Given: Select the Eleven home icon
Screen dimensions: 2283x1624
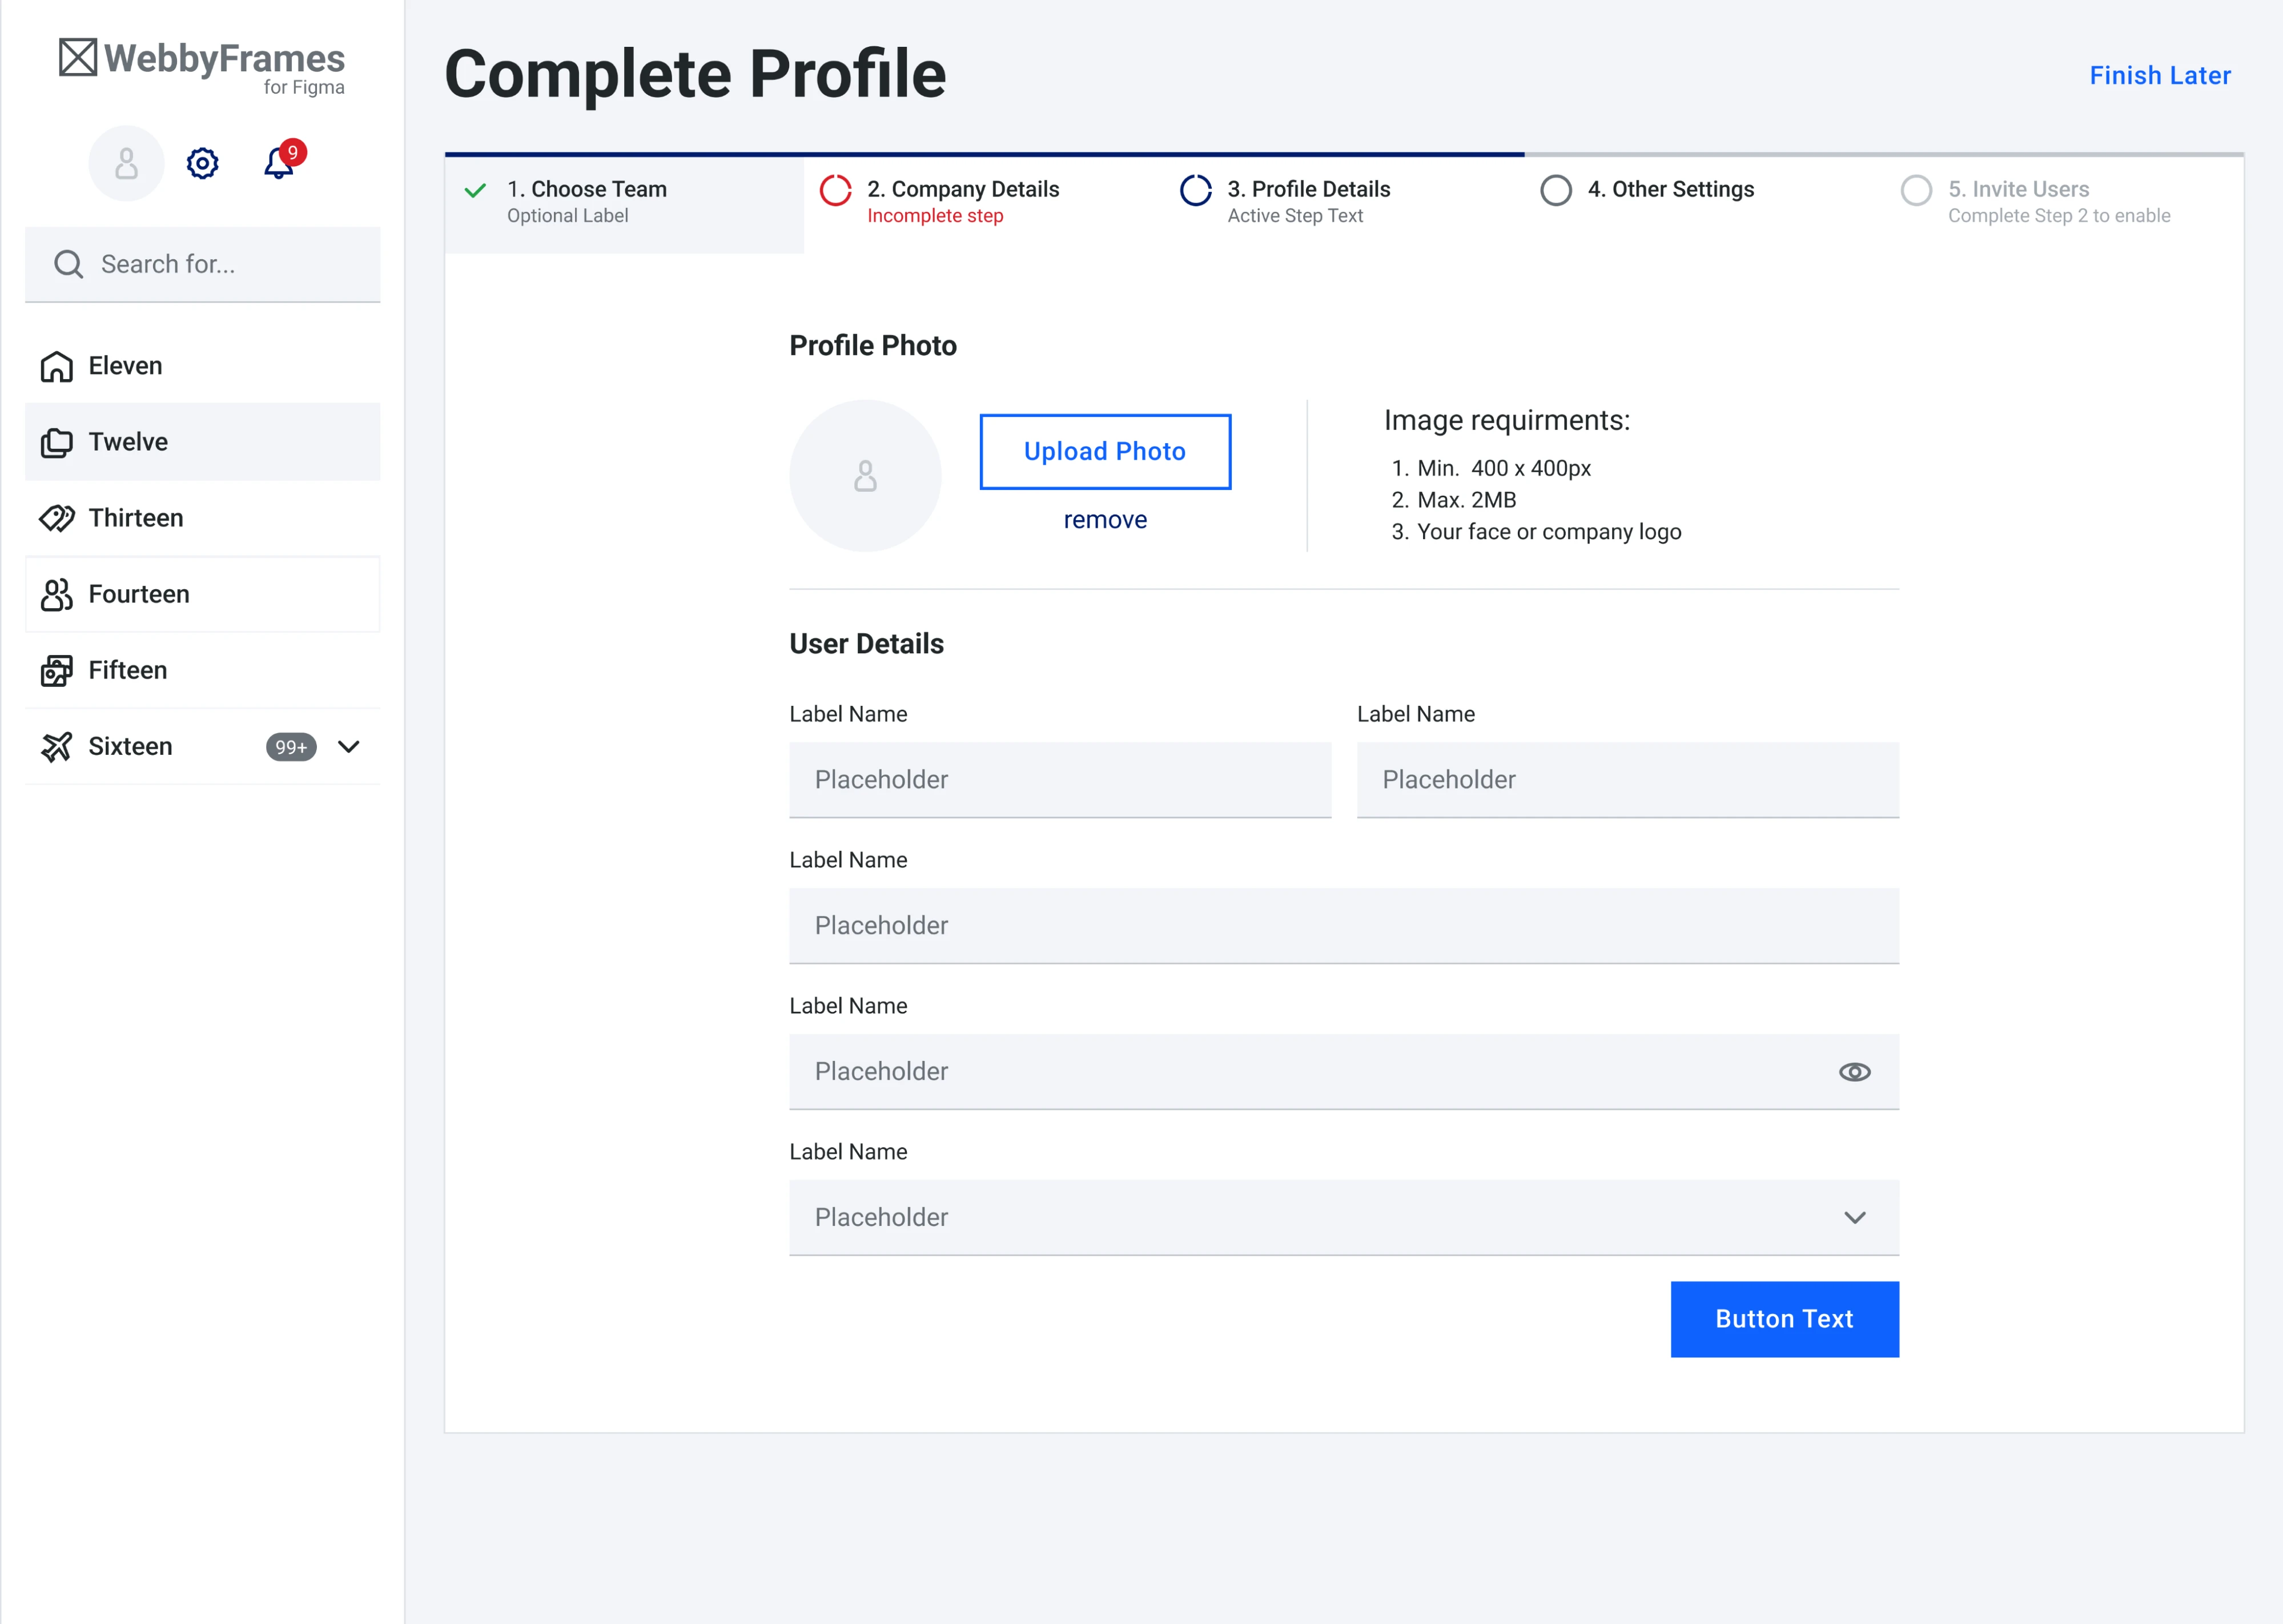Looking at the screenshot, I should pos(57,365).
